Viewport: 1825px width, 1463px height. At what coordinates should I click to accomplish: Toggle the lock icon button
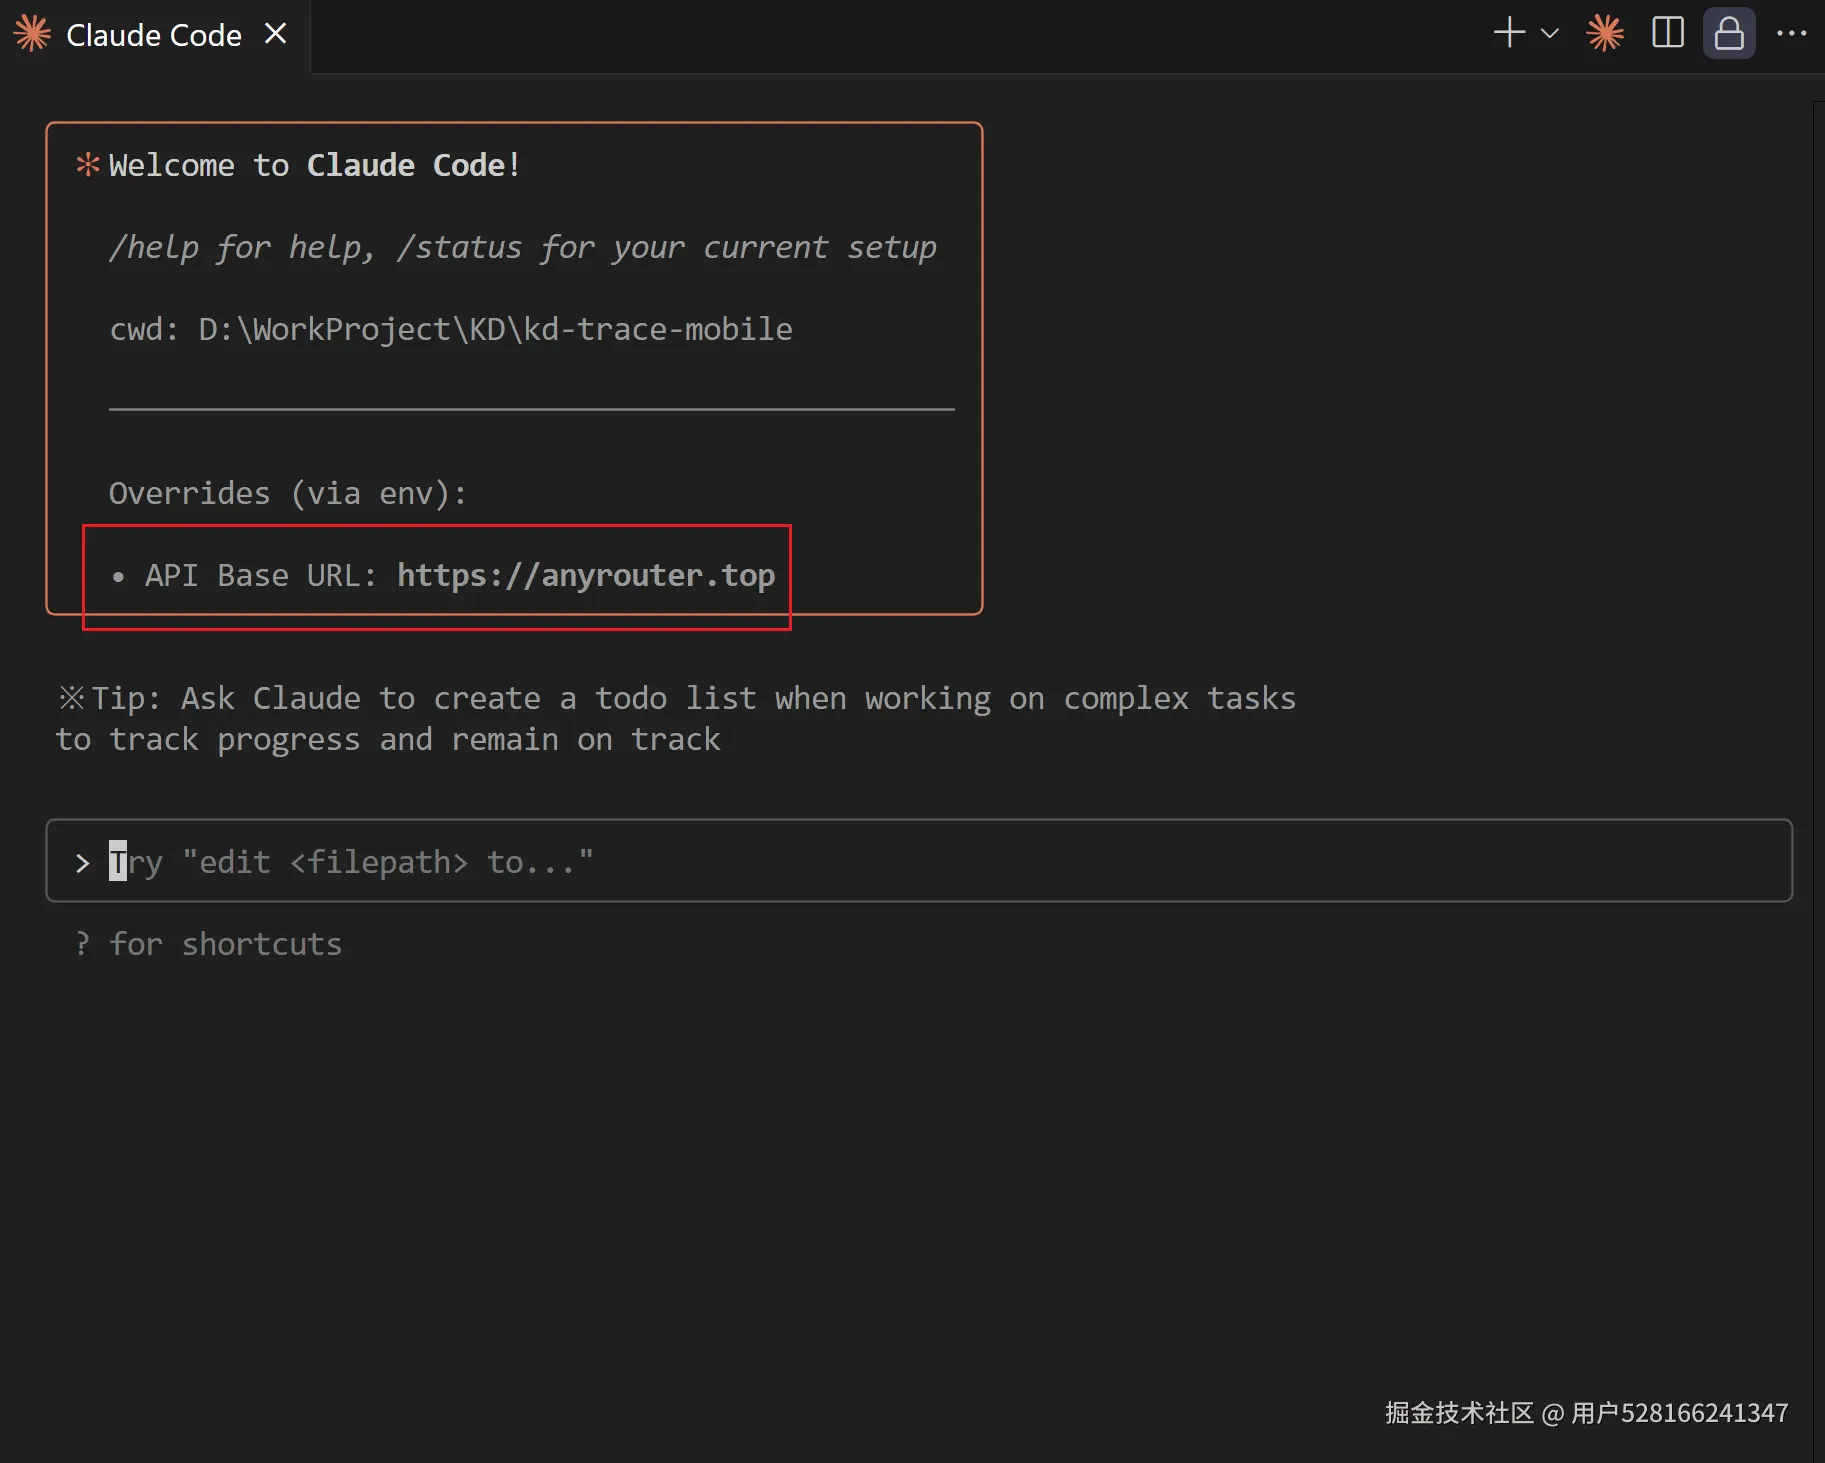pyautogui.click(x=1729, y=33)
